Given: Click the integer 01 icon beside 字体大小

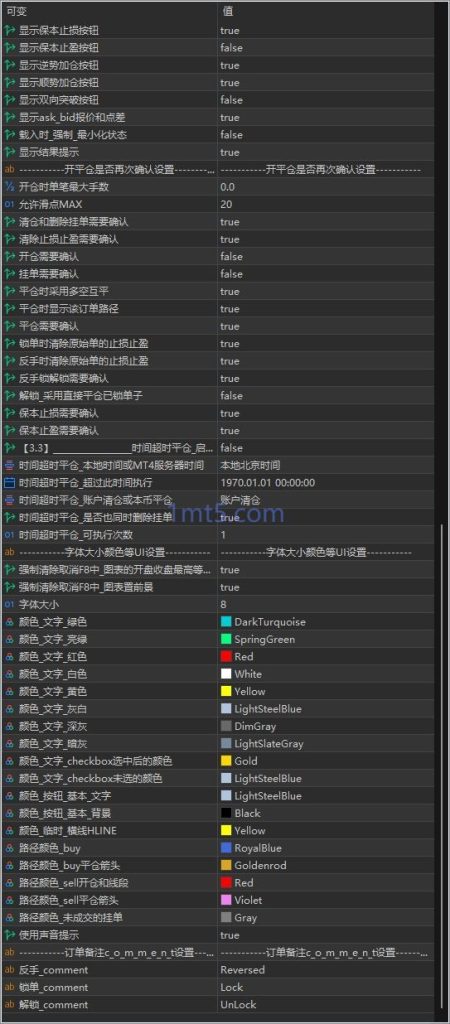Looking at the screenshot, I should tap(9, 605).
